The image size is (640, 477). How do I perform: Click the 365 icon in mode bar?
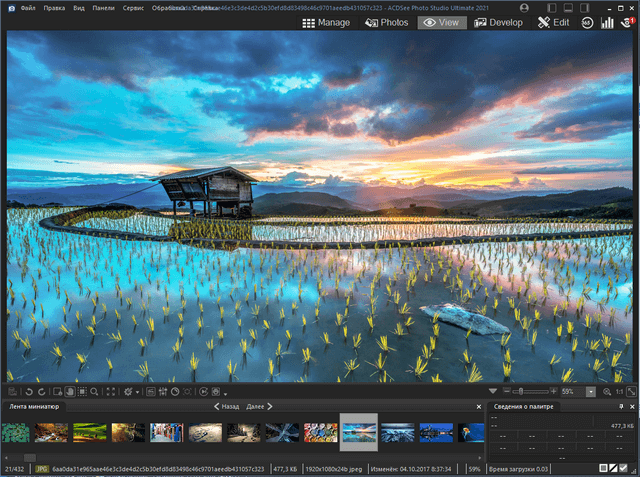coord(588,22)
